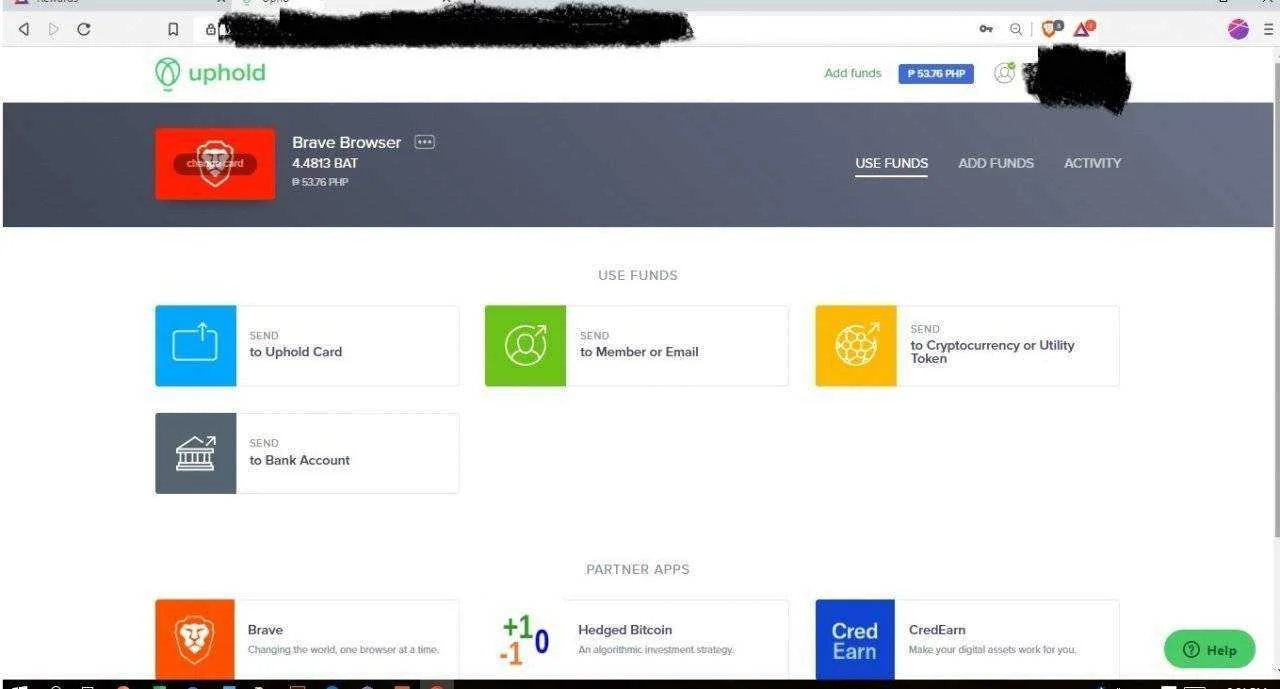Click the saved password key icon

coord(987,29)
